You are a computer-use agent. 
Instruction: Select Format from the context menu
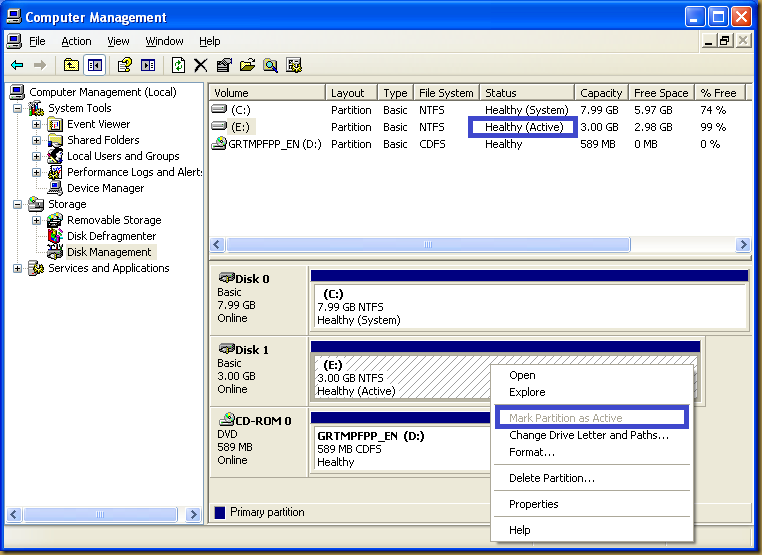[x=531, y=452]
